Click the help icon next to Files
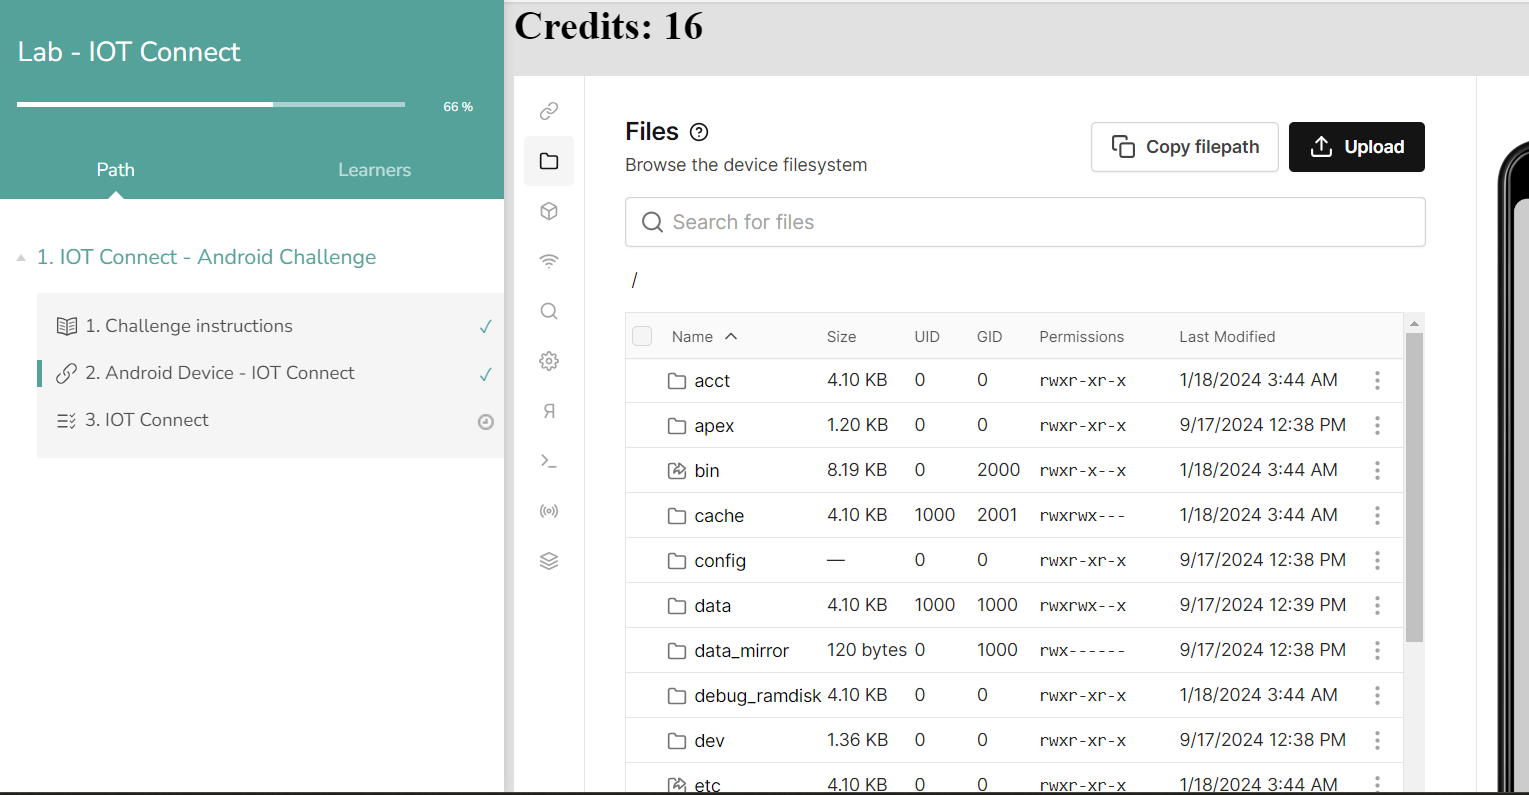The height and width of the screenshot is (795, 1529). [700, 132]
